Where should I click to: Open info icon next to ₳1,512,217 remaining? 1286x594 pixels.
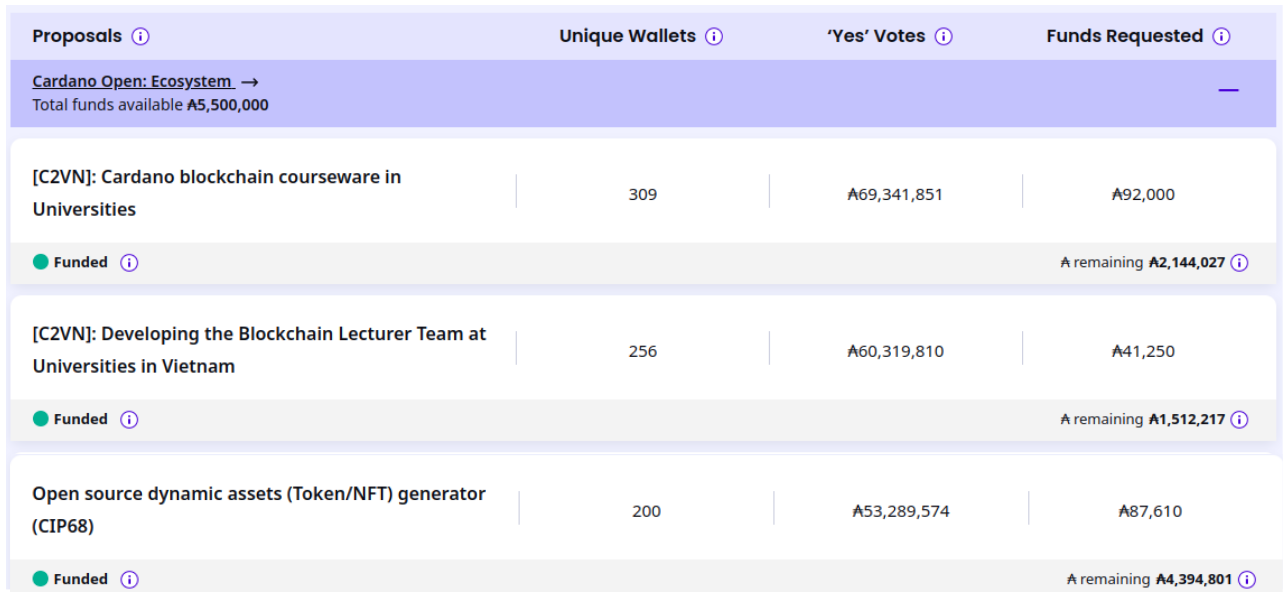pos(1239,420)
